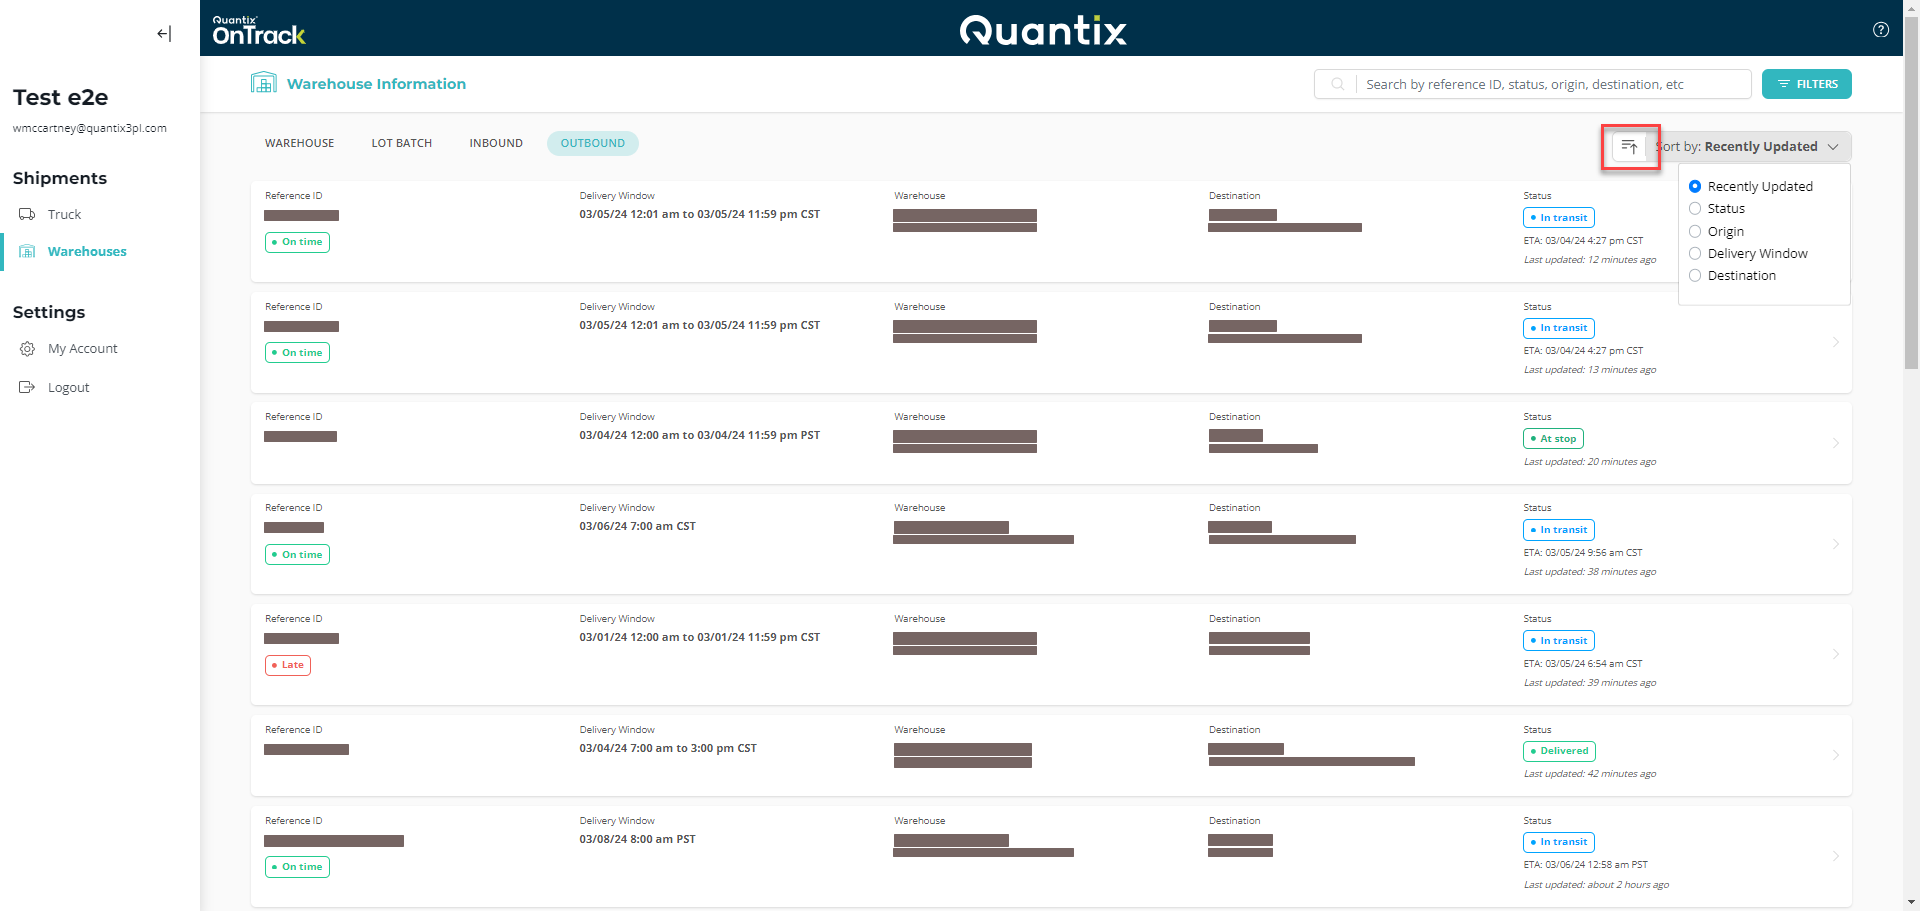The image size is (1920, 911).
Task: Click the Logout icon in the sidebar
Action: coord(28,388)
